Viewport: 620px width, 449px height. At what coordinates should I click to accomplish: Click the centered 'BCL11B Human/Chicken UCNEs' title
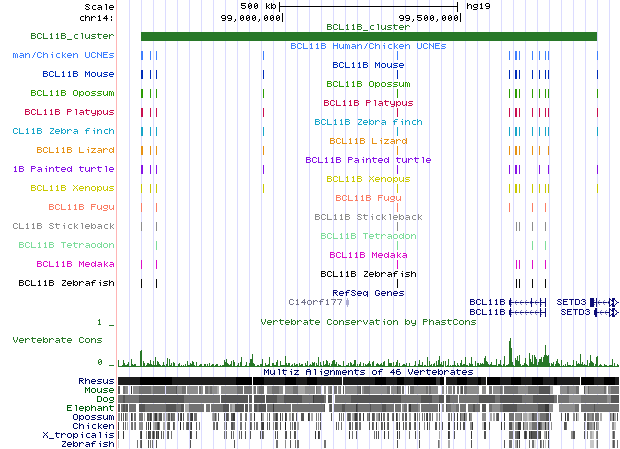(368, 46)
